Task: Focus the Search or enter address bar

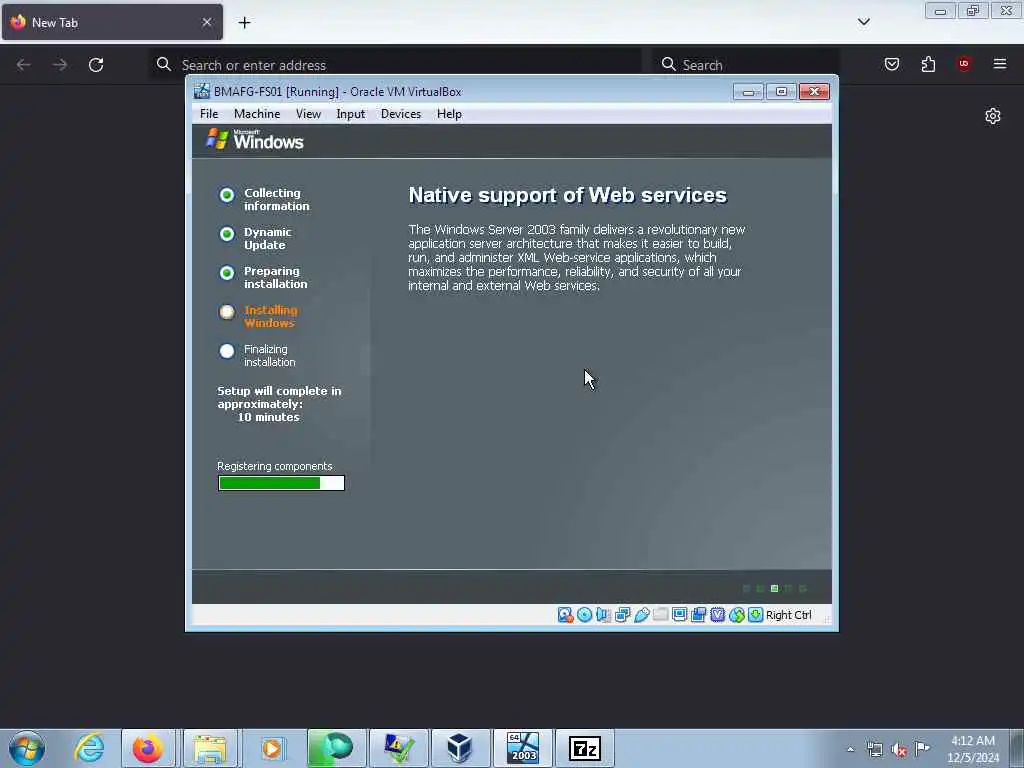Action: click(x=395, y=65)
